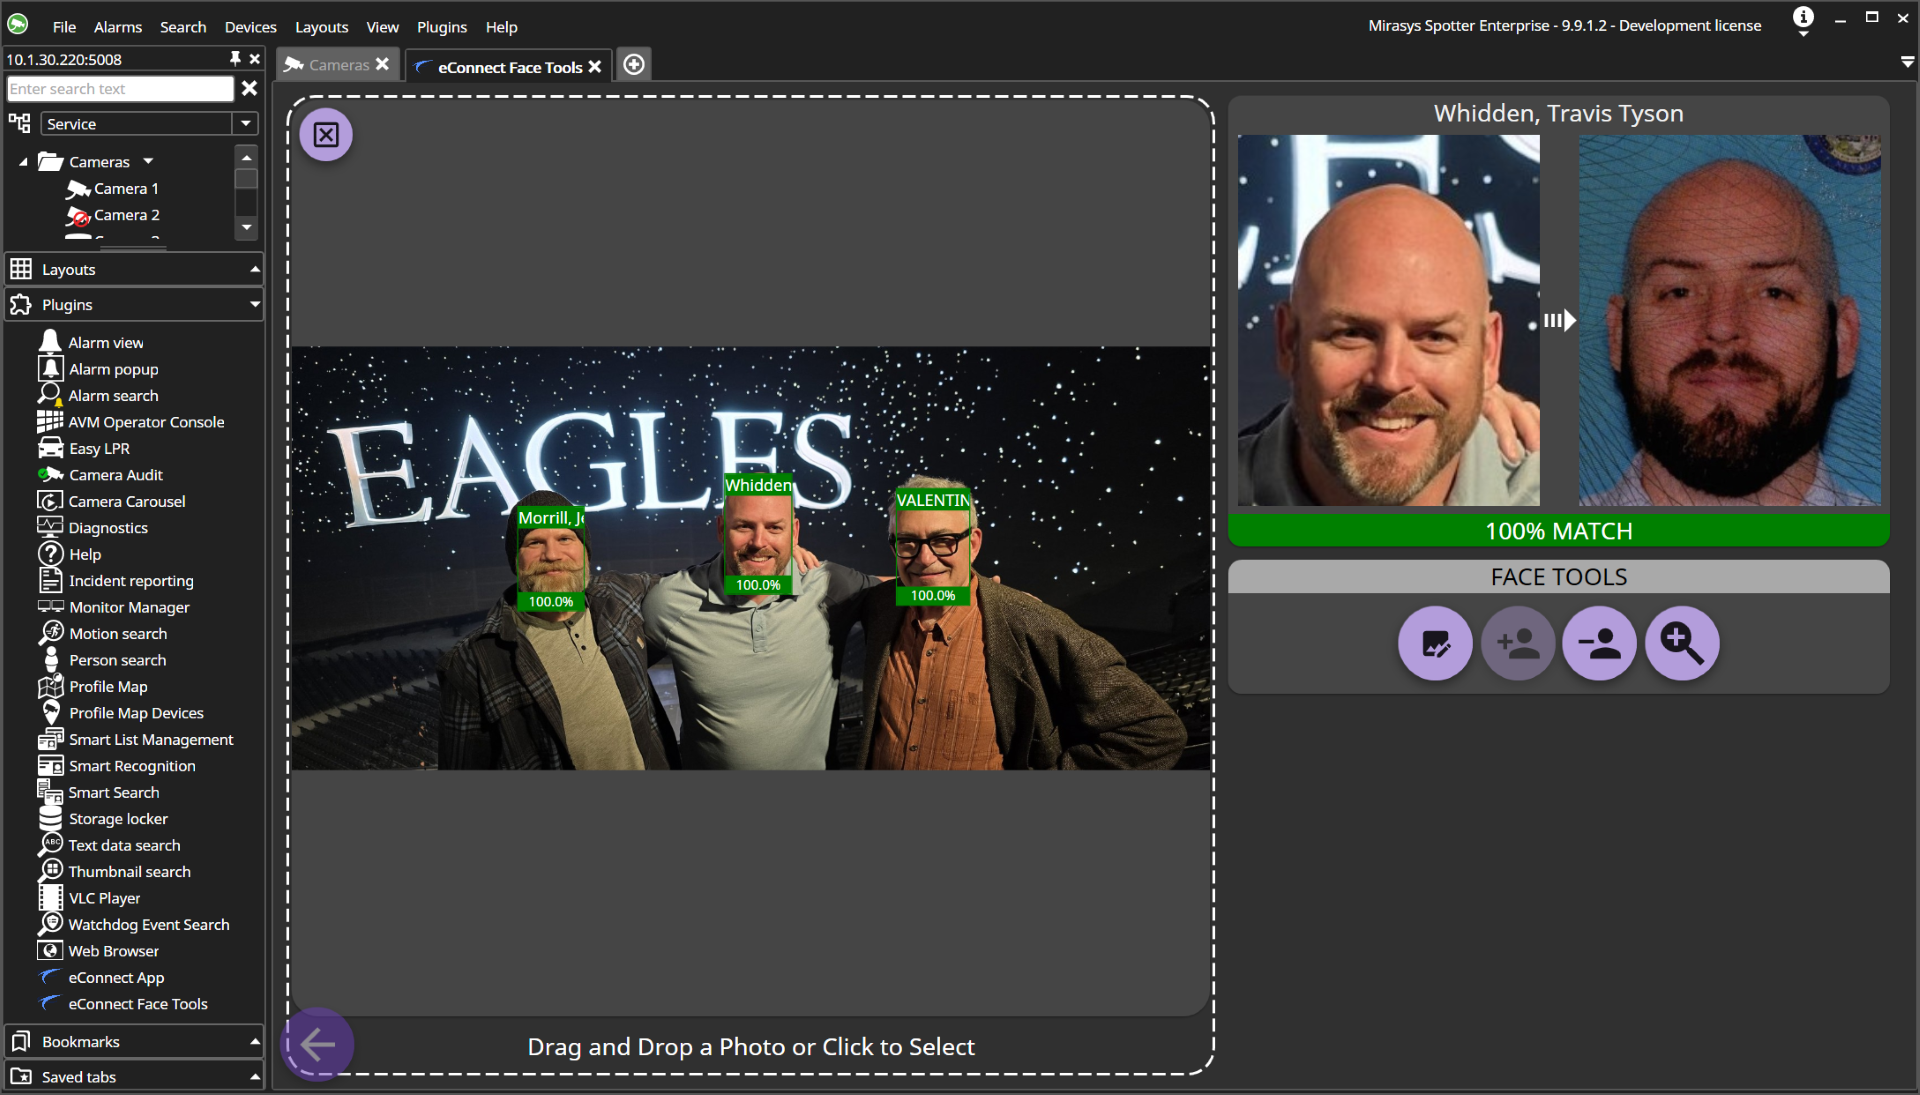Expand the Layouts section
Image resolution: width=1920 pixels, height=1095 pixels.
tap(133, 270)
